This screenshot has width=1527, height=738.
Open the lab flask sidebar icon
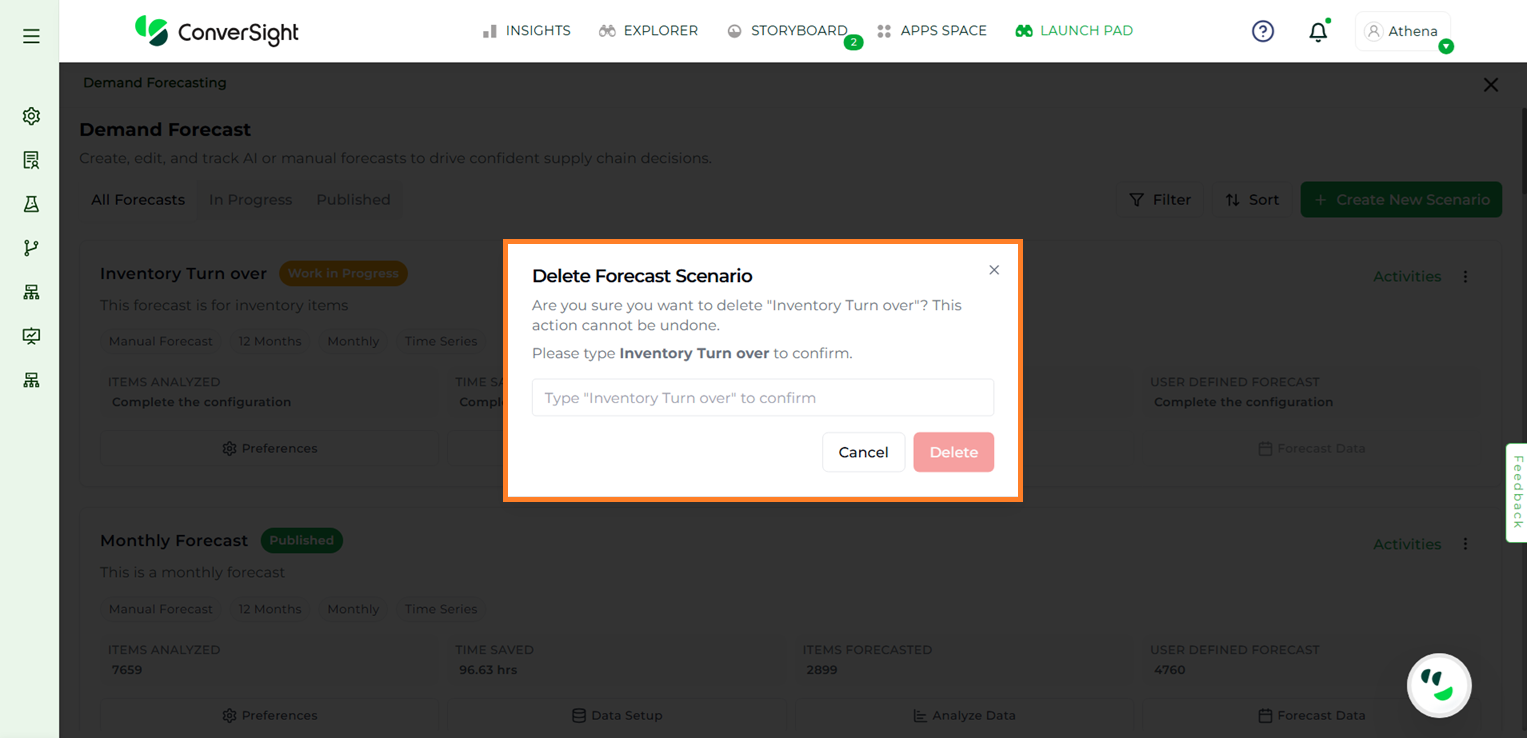pos(31,204)
